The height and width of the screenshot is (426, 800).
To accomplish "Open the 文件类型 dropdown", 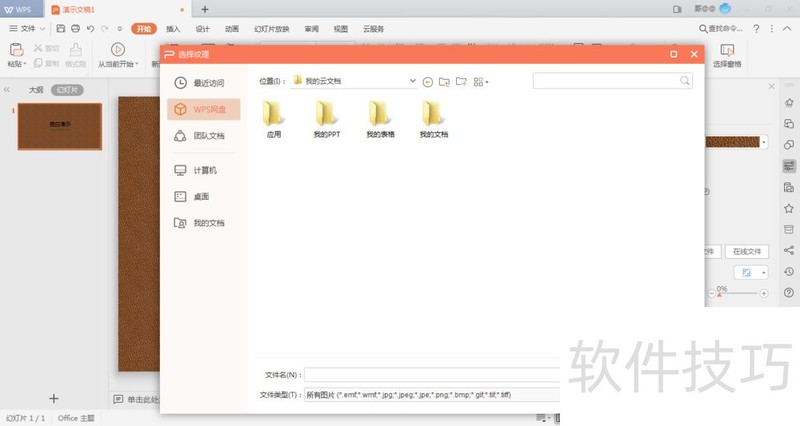I will [x=432, y=394].
